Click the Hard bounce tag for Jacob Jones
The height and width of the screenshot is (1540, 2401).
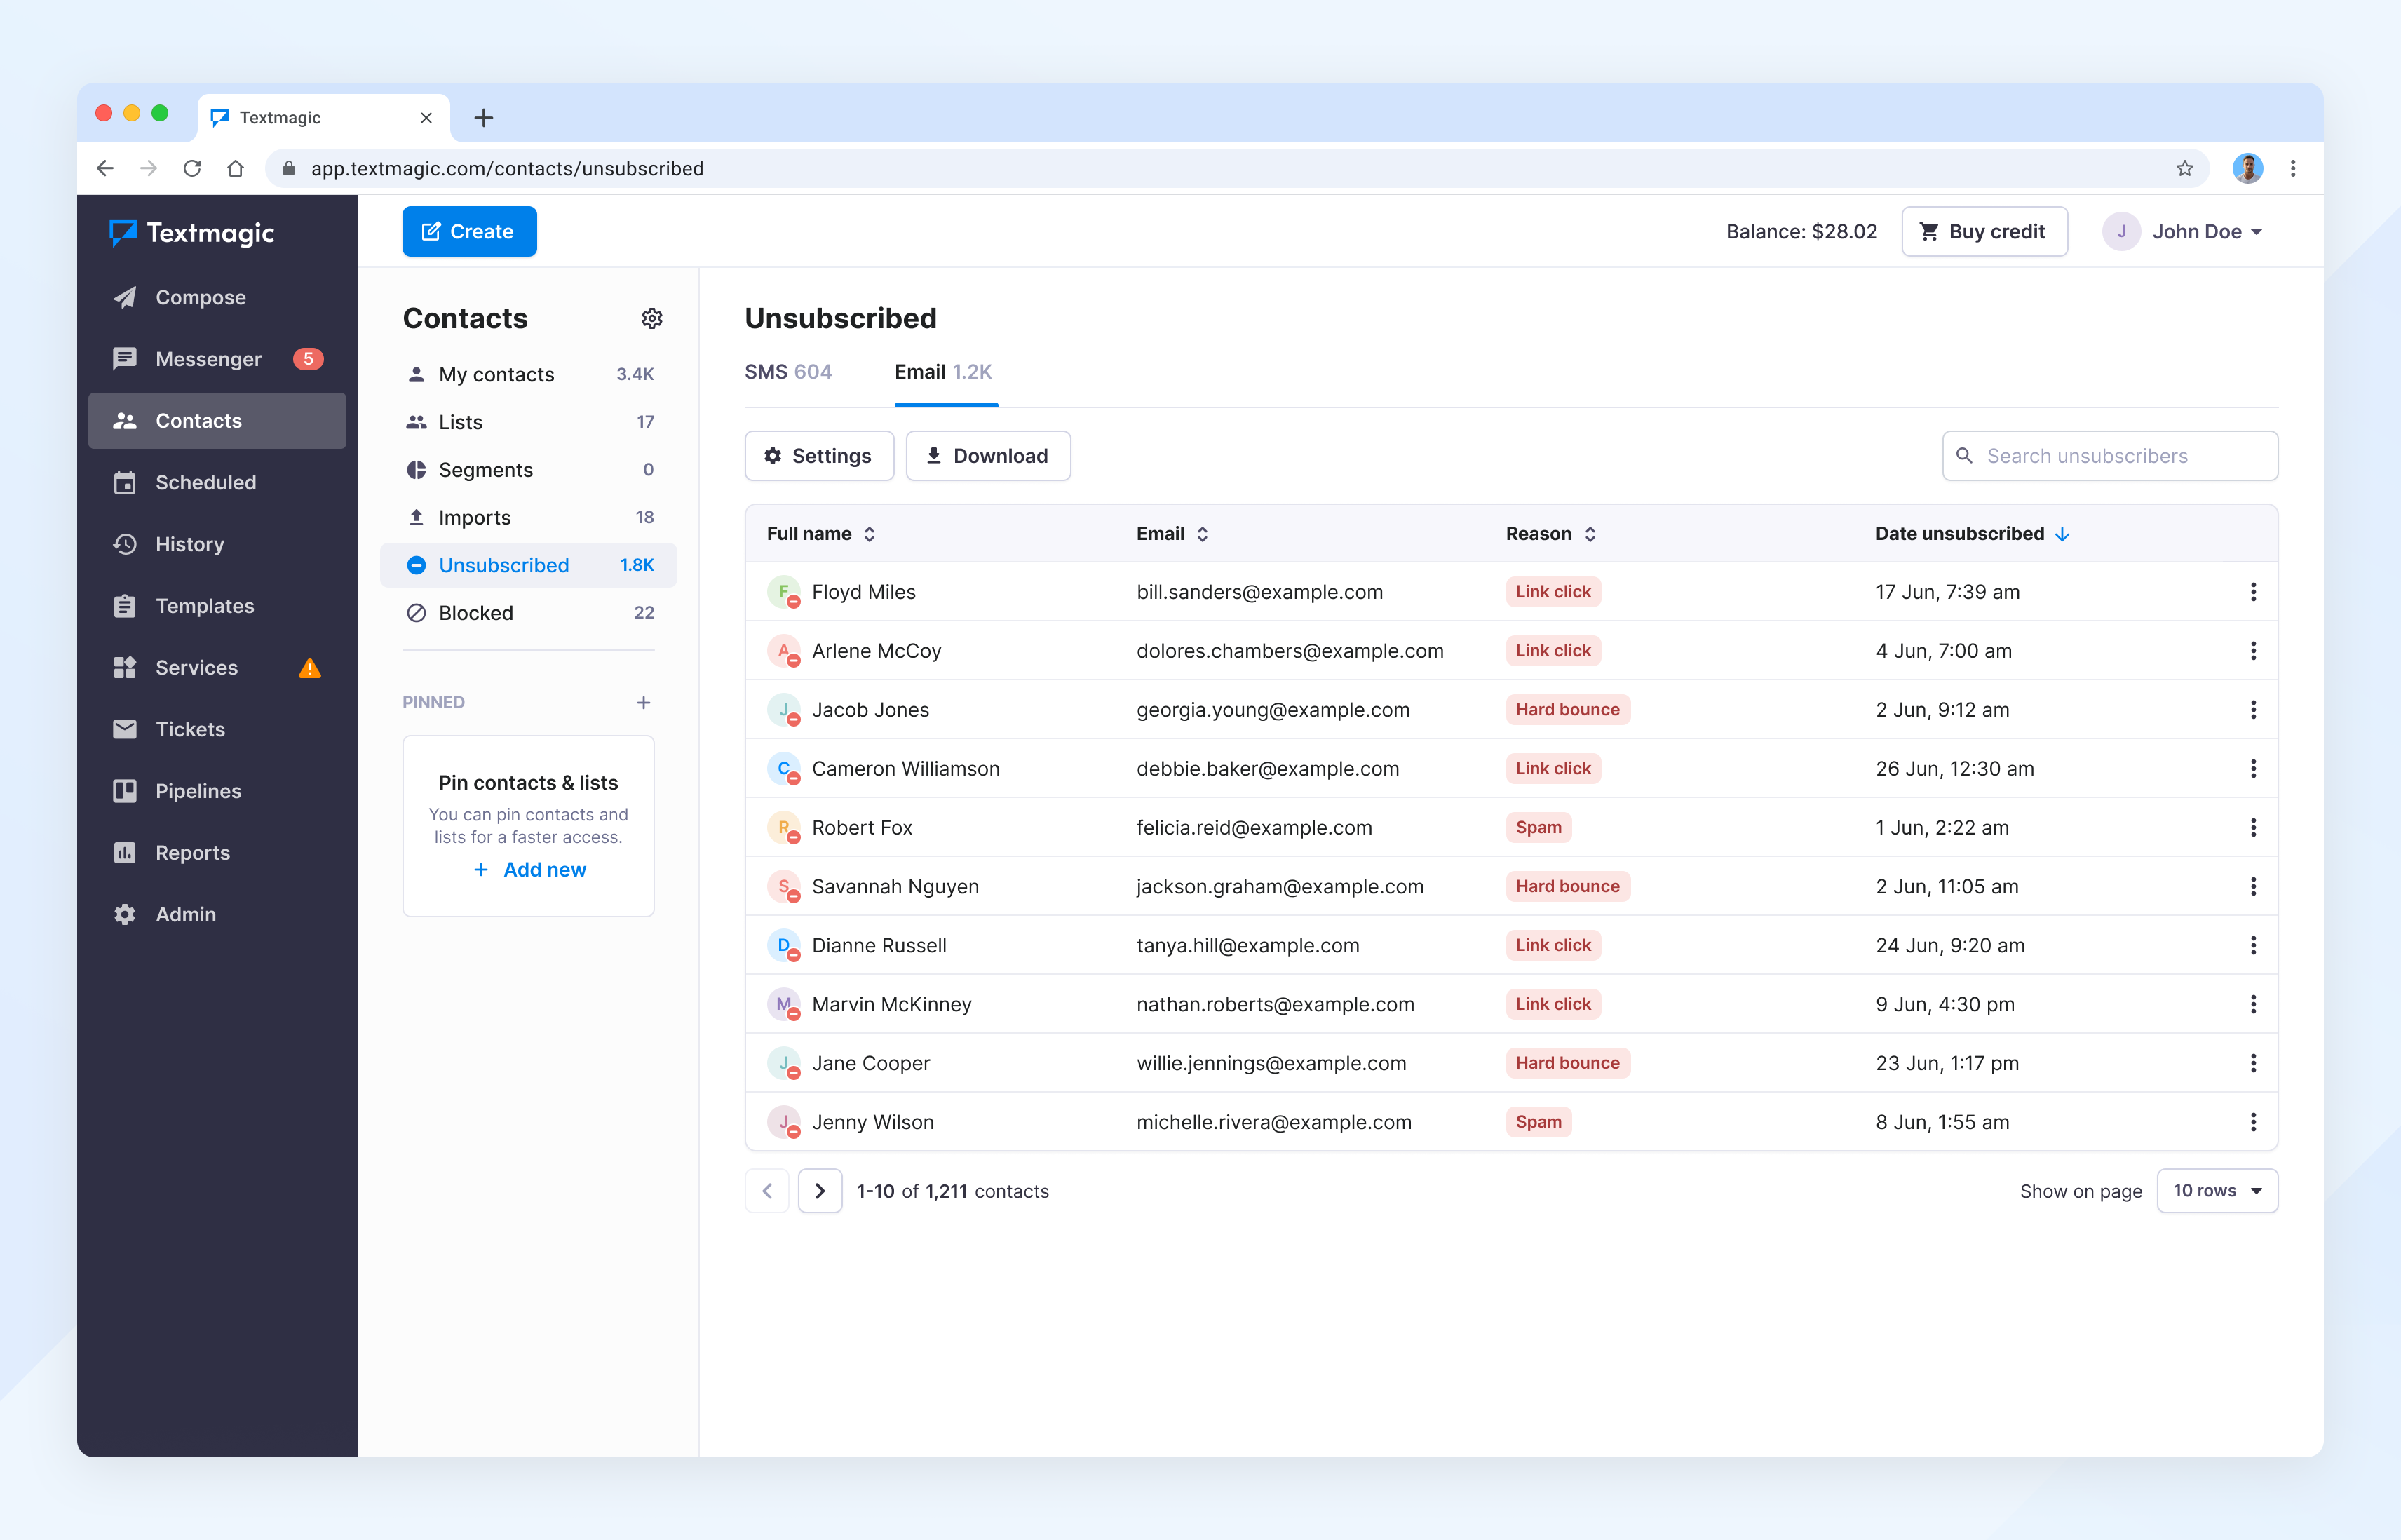1567,710
